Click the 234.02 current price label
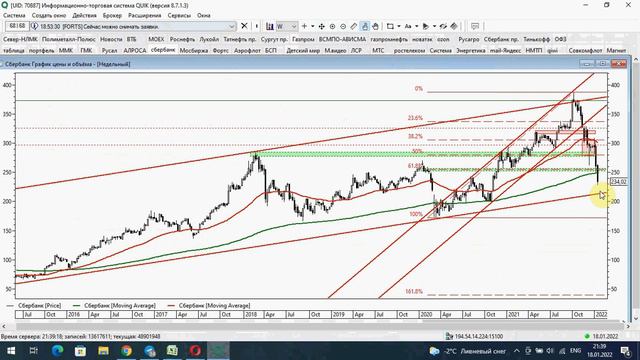Image resolution: width=640 pixels, height=360 pixels. (x=618, y=182)
